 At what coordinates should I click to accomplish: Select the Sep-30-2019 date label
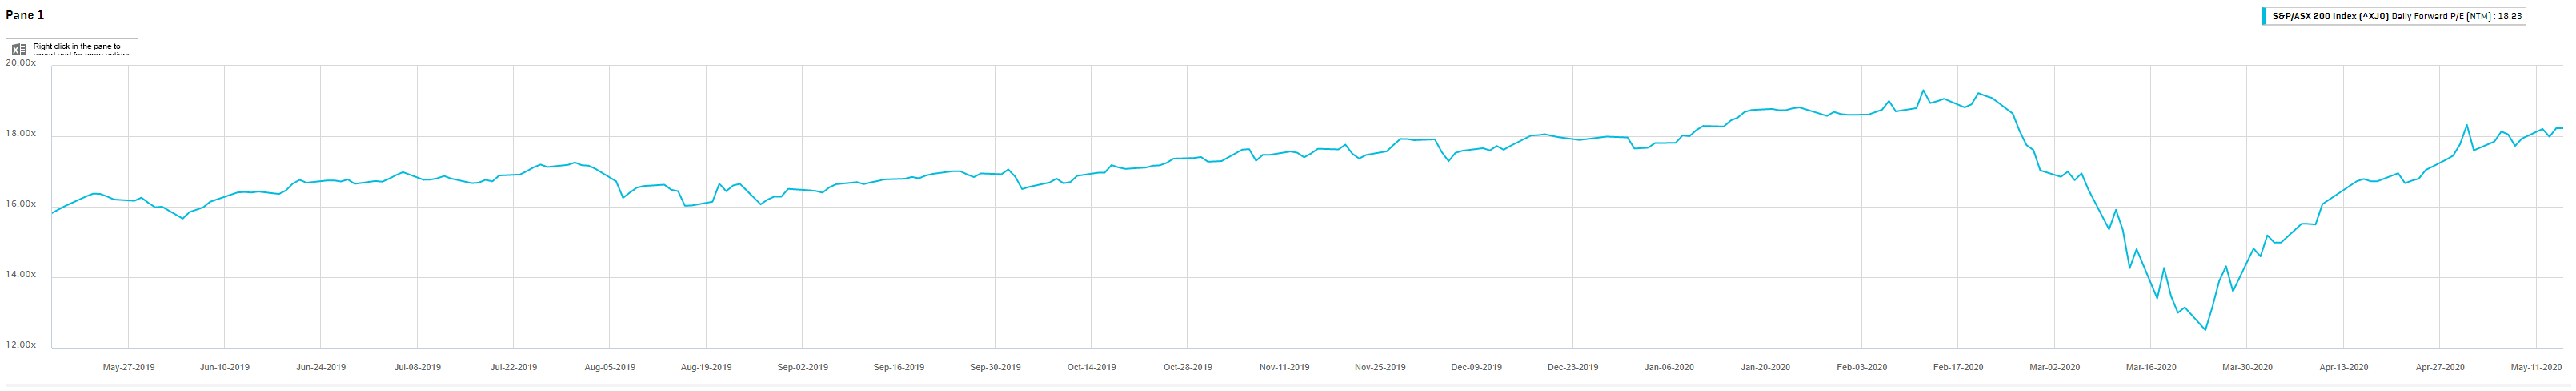pyautogui.click(x=995, y=367)
